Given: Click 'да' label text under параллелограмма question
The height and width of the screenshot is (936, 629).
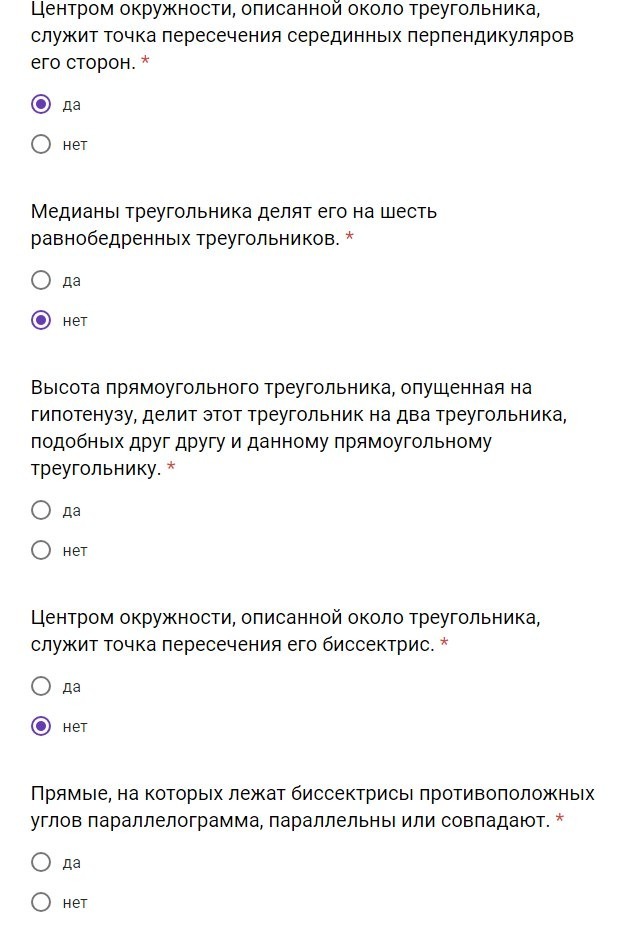Looking at the screenshot, I should pyautogui.click(x=72, y=863).
